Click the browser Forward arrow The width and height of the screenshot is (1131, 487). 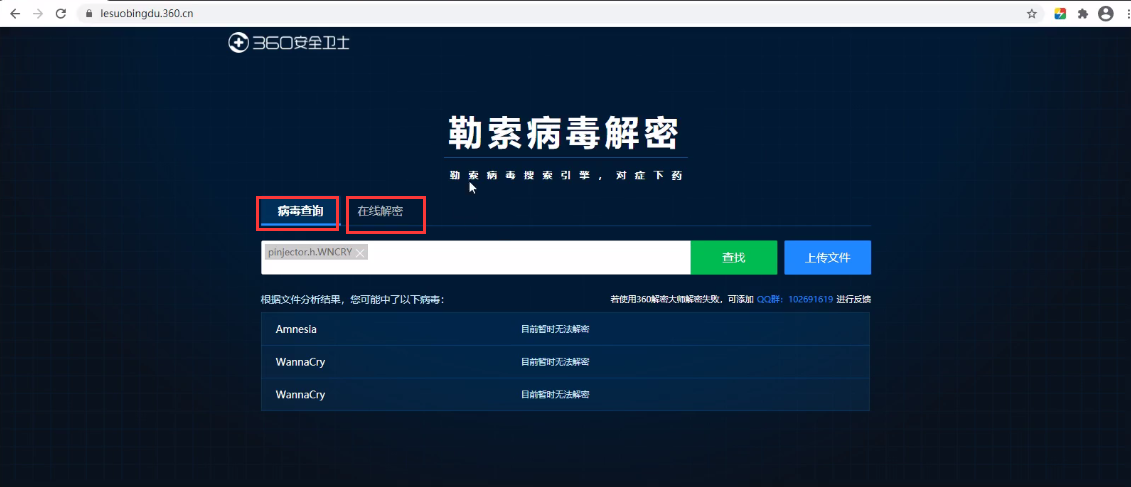pos(38,14)
